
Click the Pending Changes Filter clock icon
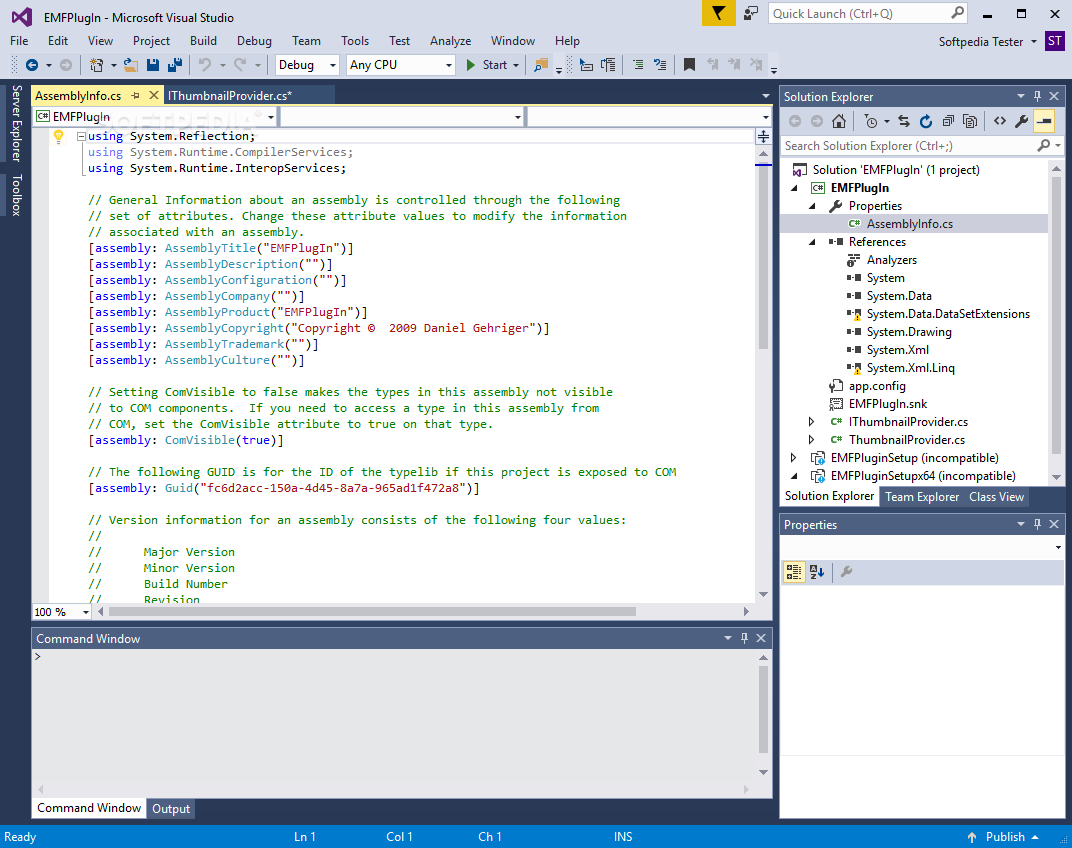pyautogui.click(x=871, y=121)
